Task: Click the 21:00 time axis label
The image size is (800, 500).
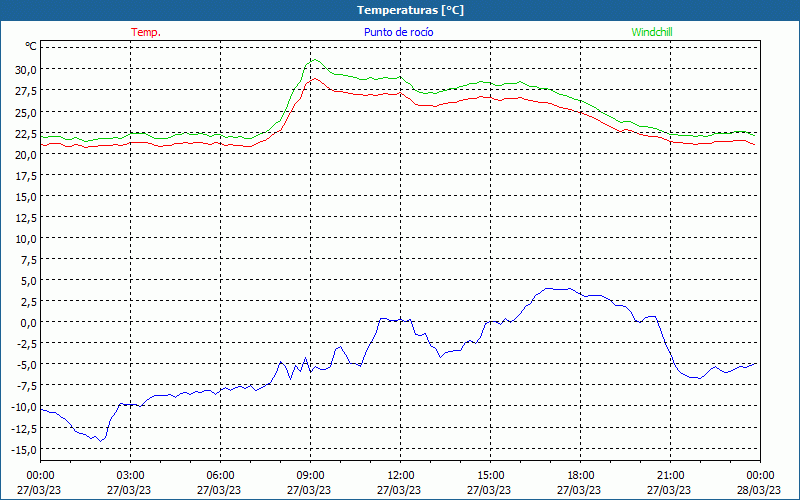Action: 670,476
